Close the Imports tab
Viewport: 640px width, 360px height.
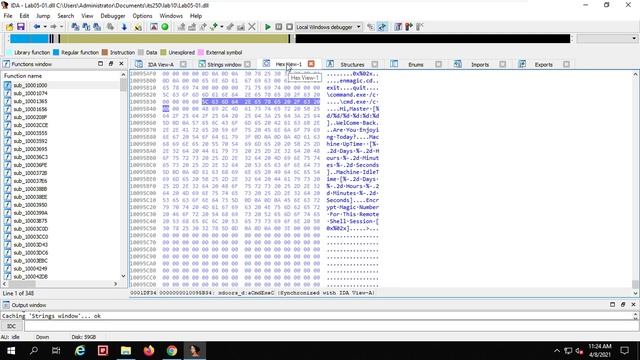click(502, 64)
